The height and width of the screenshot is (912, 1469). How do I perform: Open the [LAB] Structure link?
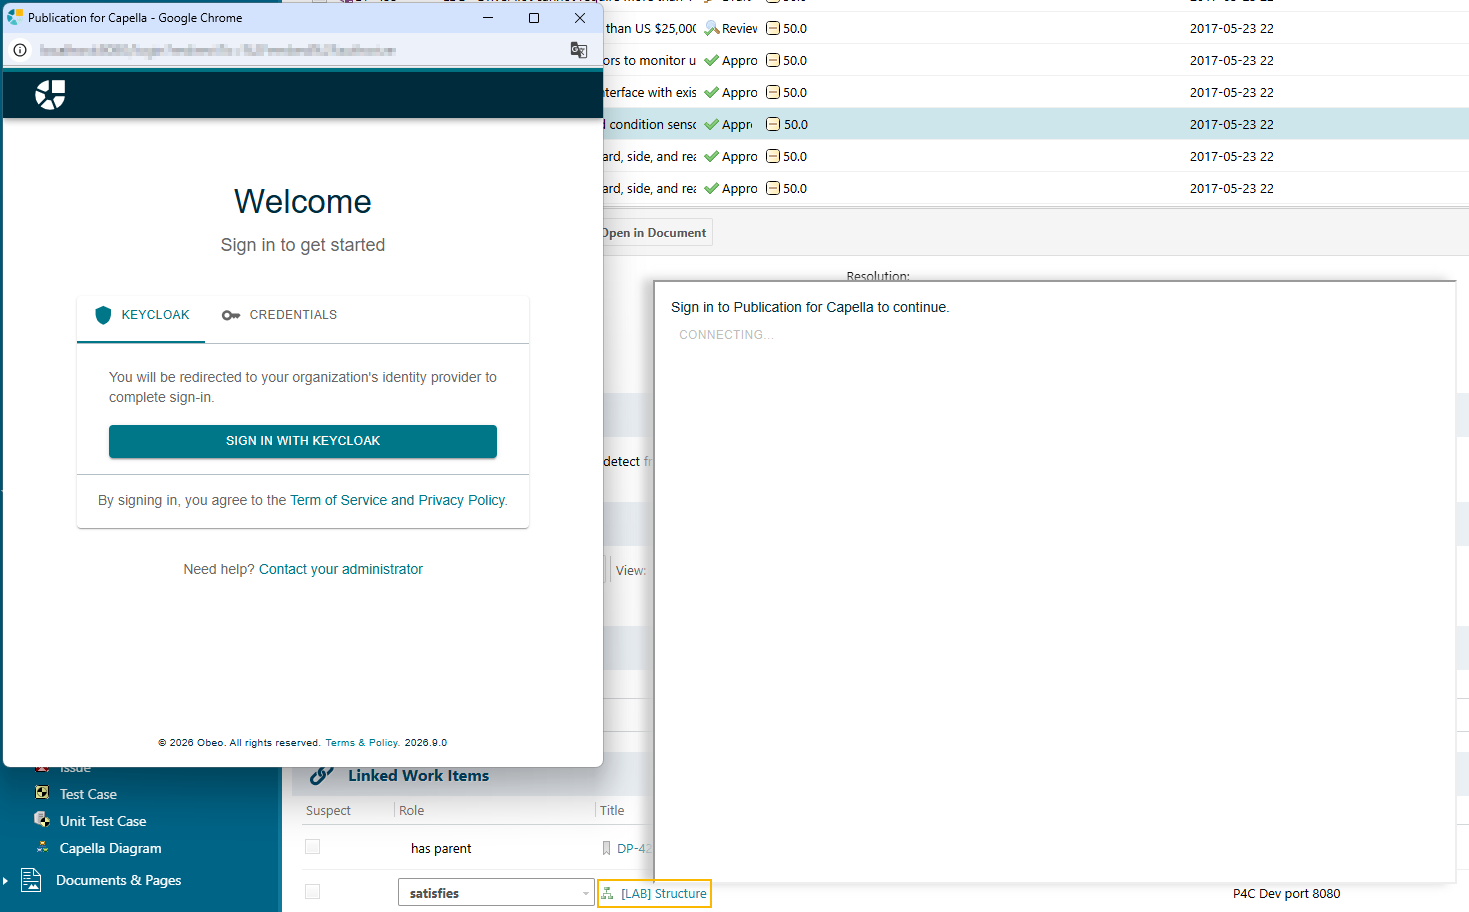[x=664, y=893]
